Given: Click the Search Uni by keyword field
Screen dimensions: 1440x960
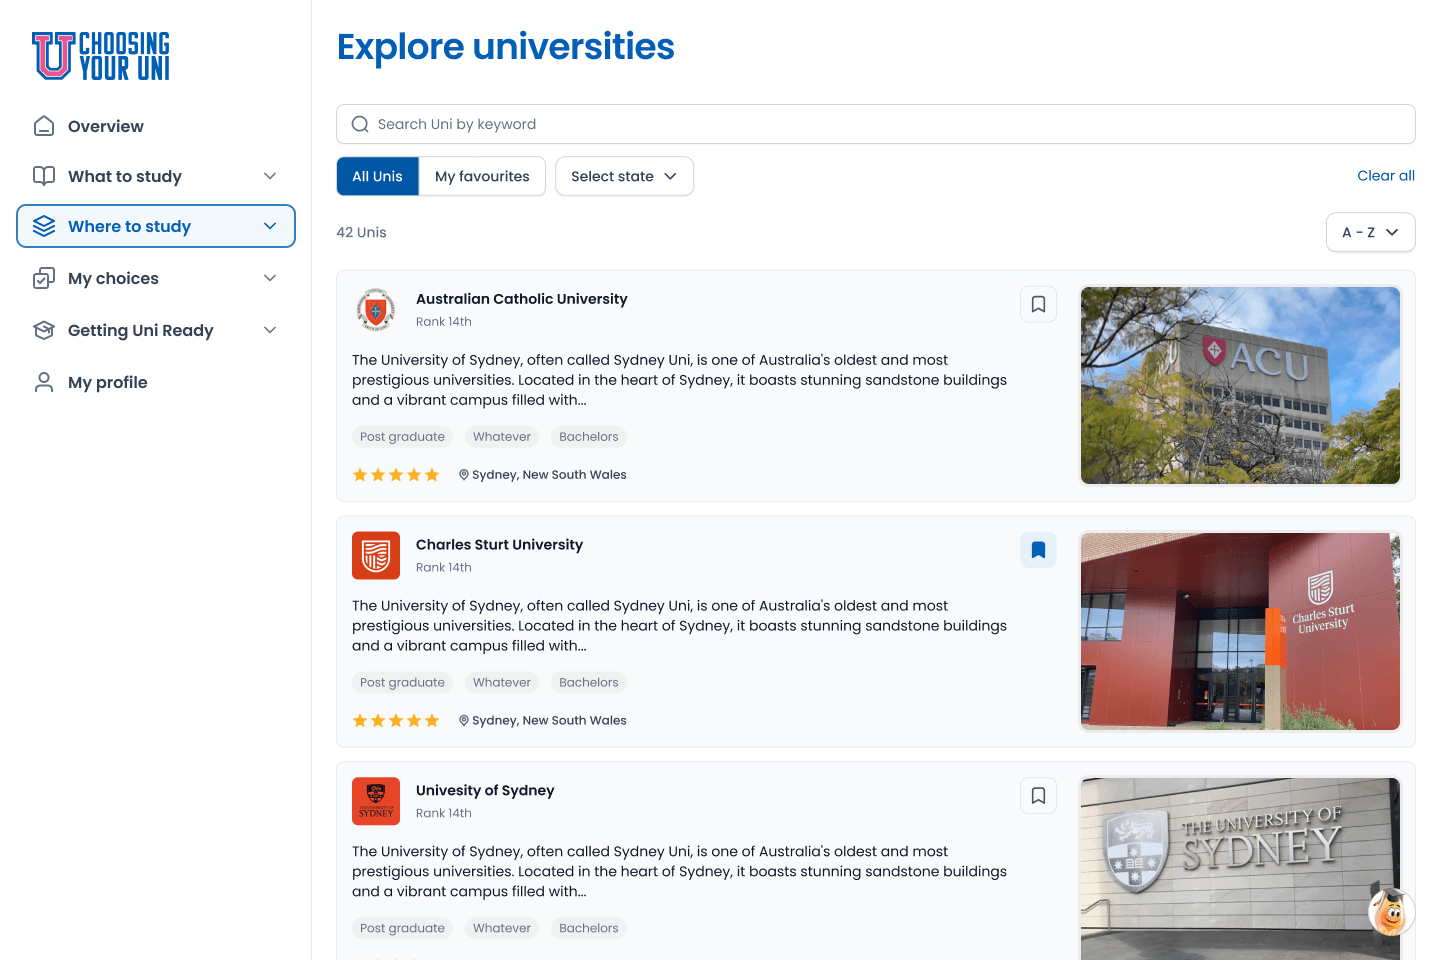Looking at the screenshot, I should pos(876,124).
